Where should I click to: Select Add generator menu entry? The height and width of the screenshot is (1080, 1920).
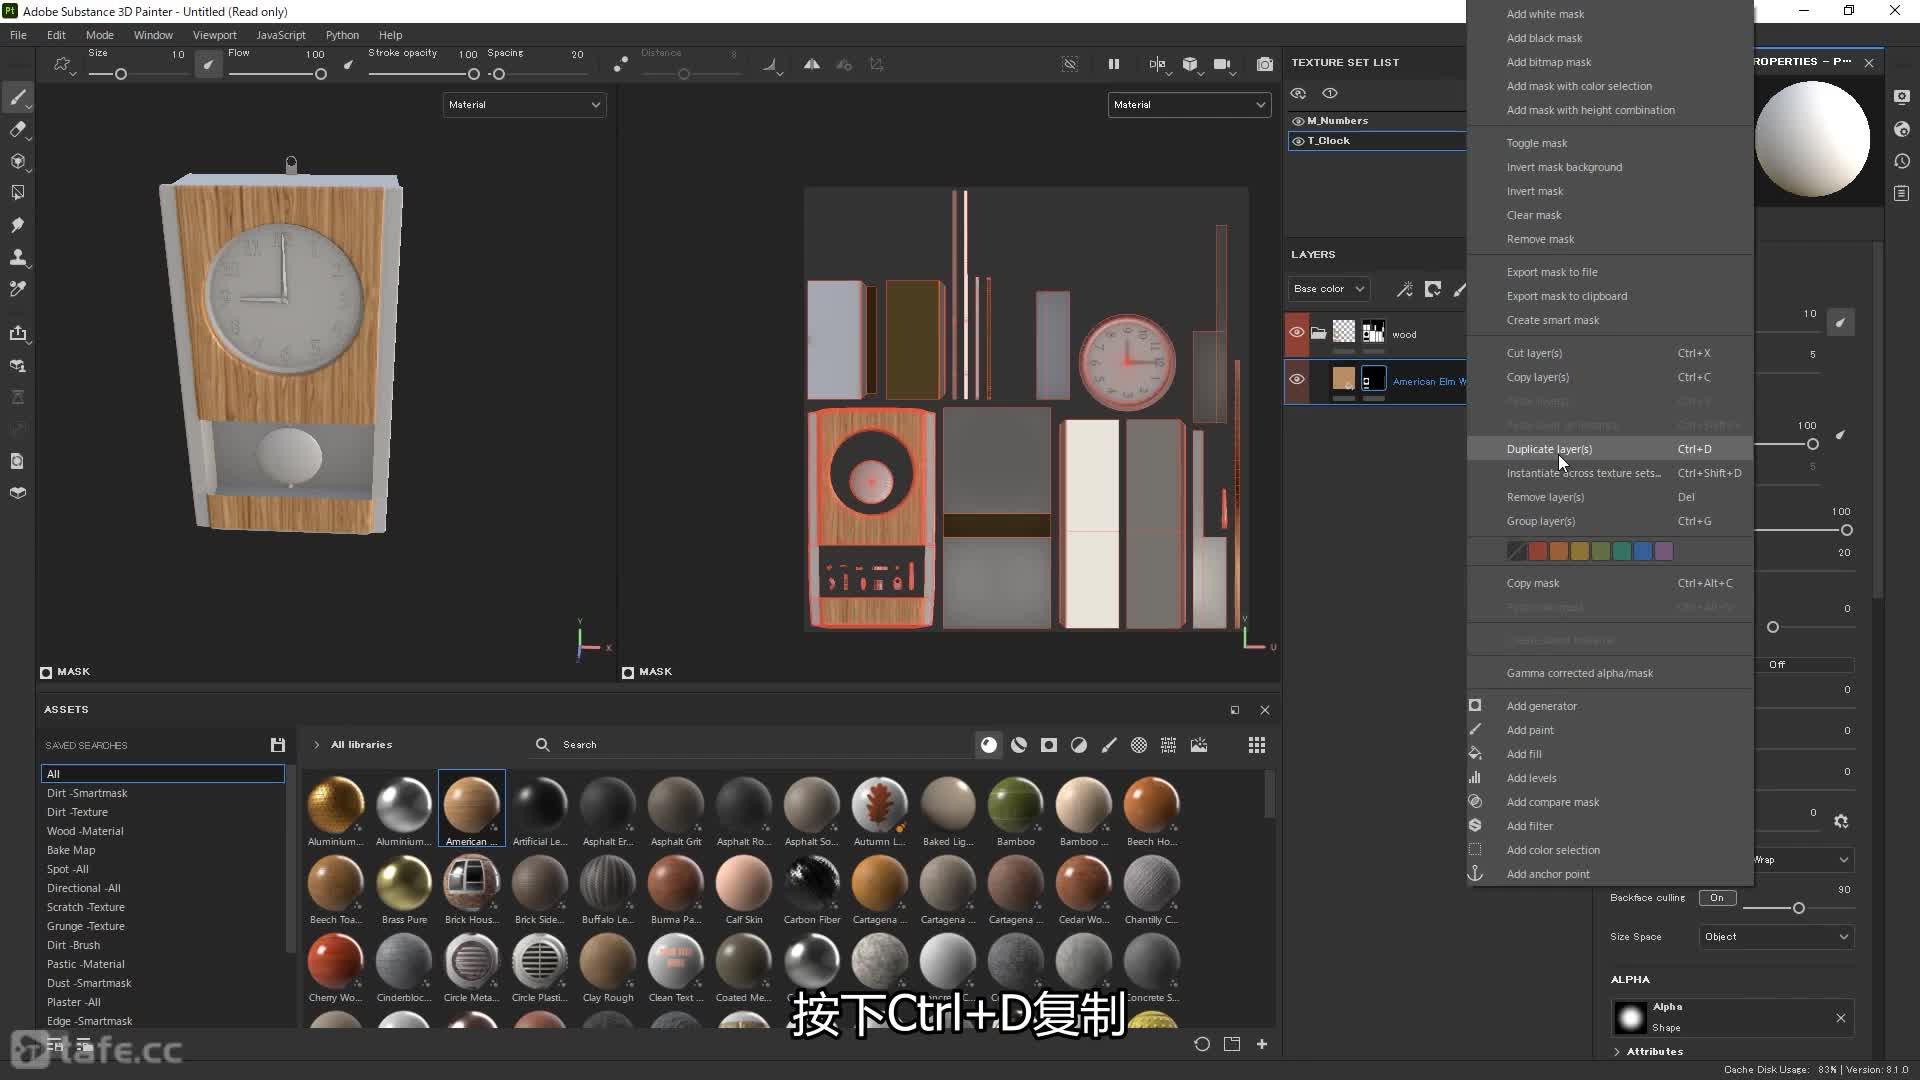coord(1610,706)
